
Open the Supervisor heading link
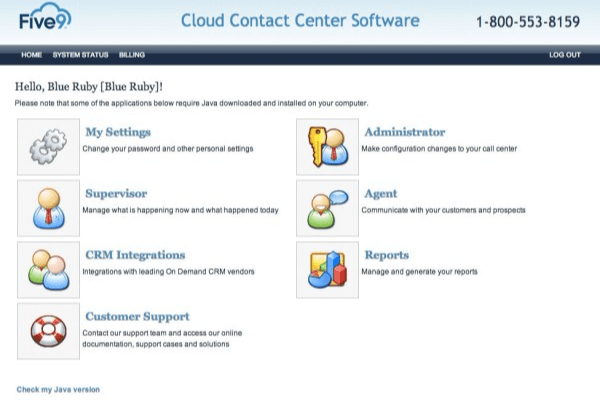tap(116, 193)
